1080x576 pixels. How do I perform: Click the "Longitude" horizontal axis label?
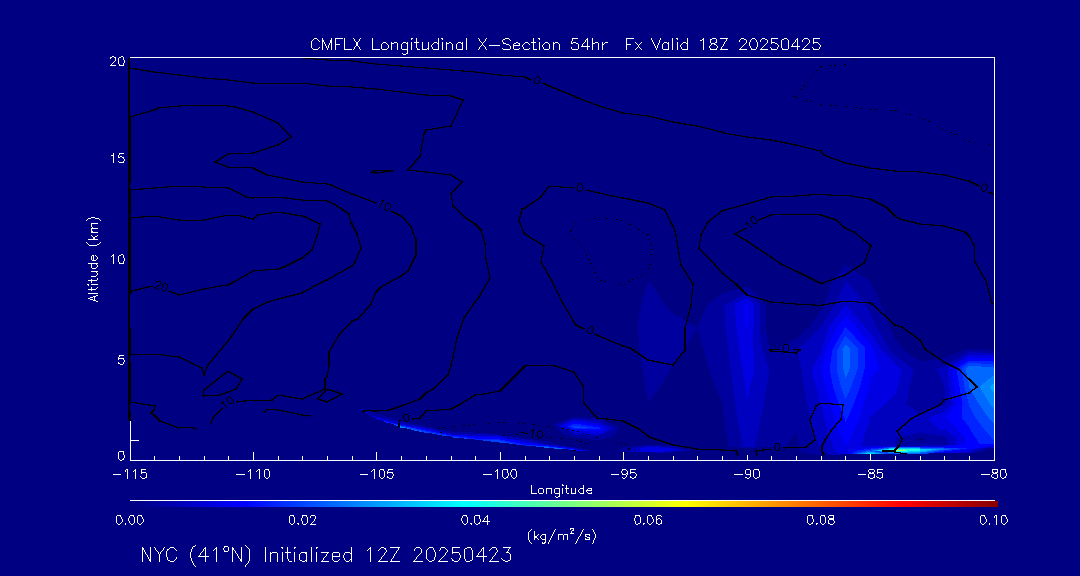pyautogui.click(x=561, y=491)
